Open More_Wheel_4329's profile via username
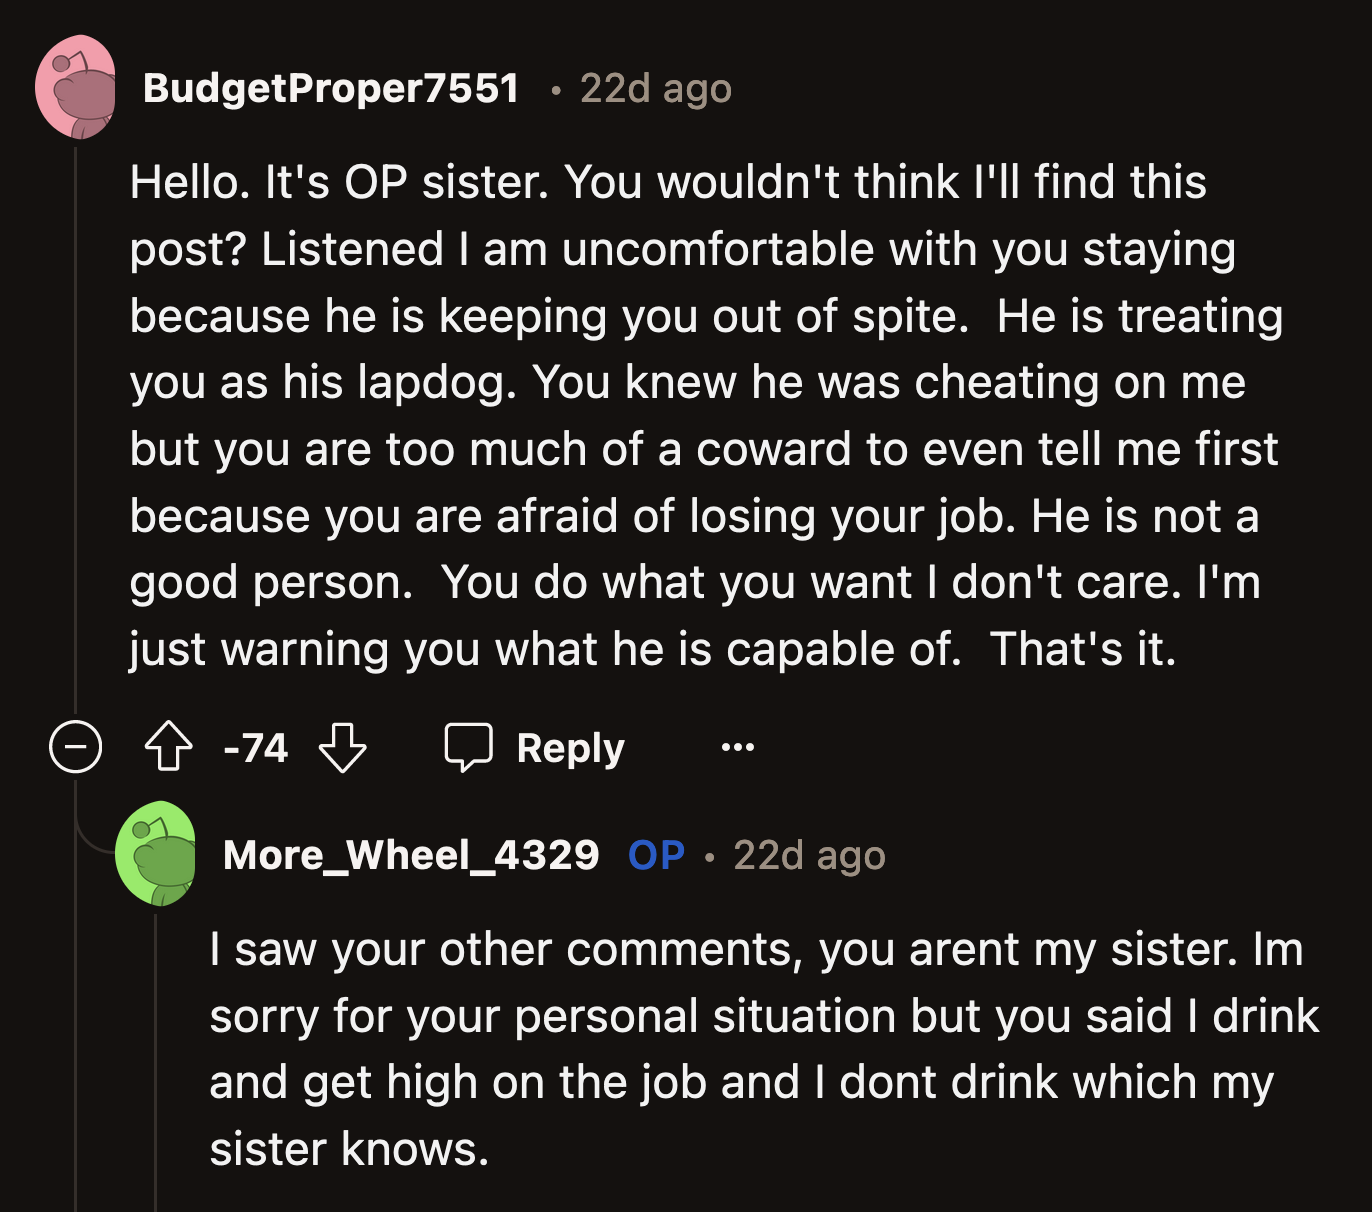This screenshot has width=1372, height=1212. click(412, 855)
